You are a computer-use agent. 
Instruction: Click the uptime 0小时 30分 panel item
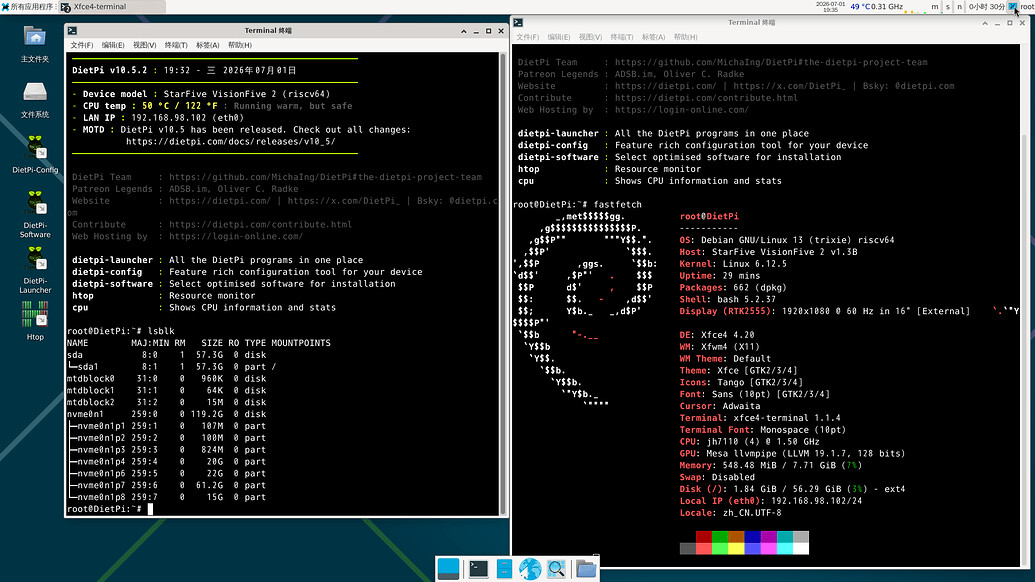(x=987, y=7)
